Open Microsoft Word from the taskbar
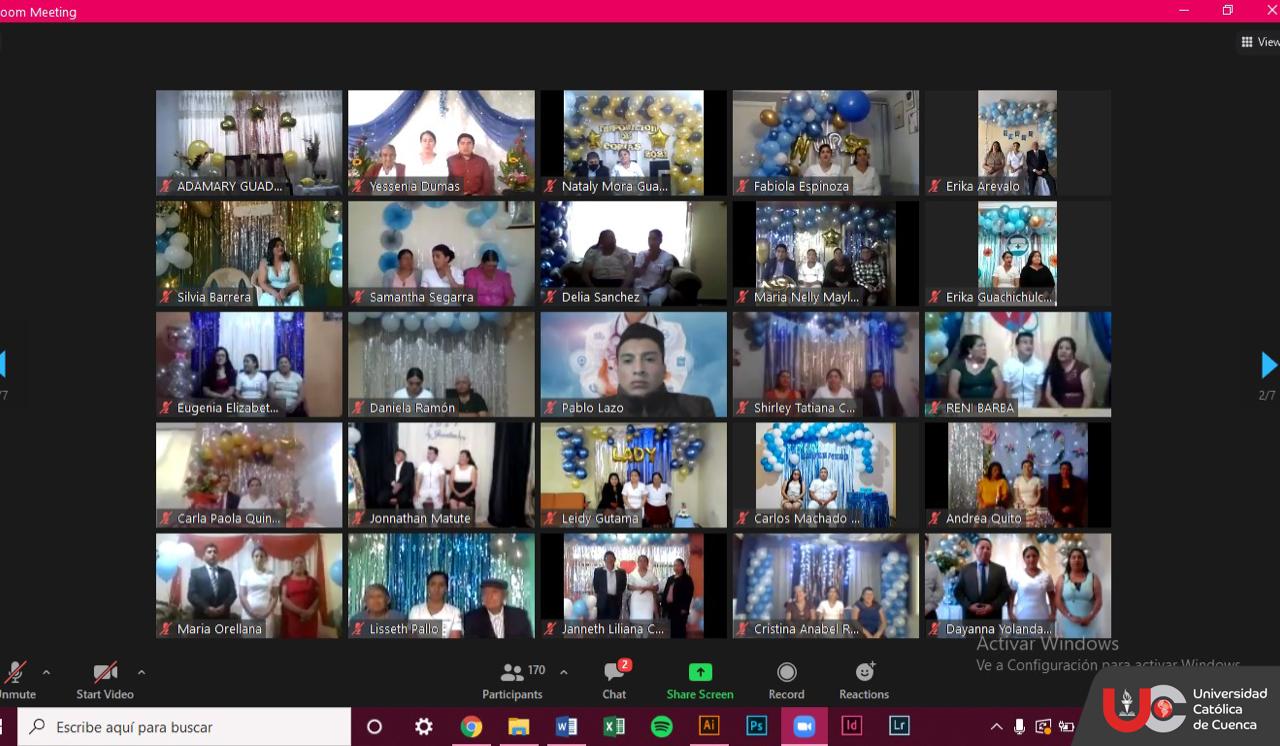1280x746 pixels. pyautogui.click(x=566, y=727)
